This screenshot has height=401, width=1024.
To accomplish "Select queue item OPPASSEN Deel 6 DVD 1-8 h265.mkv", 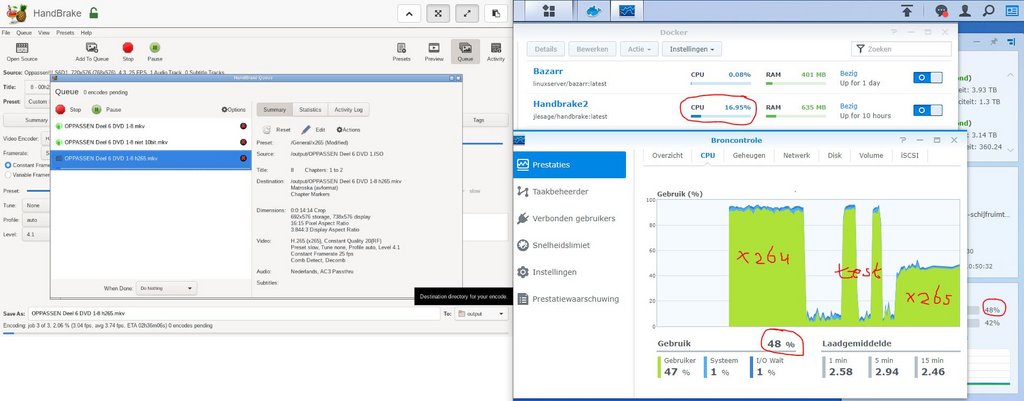I will click(151, 159).
